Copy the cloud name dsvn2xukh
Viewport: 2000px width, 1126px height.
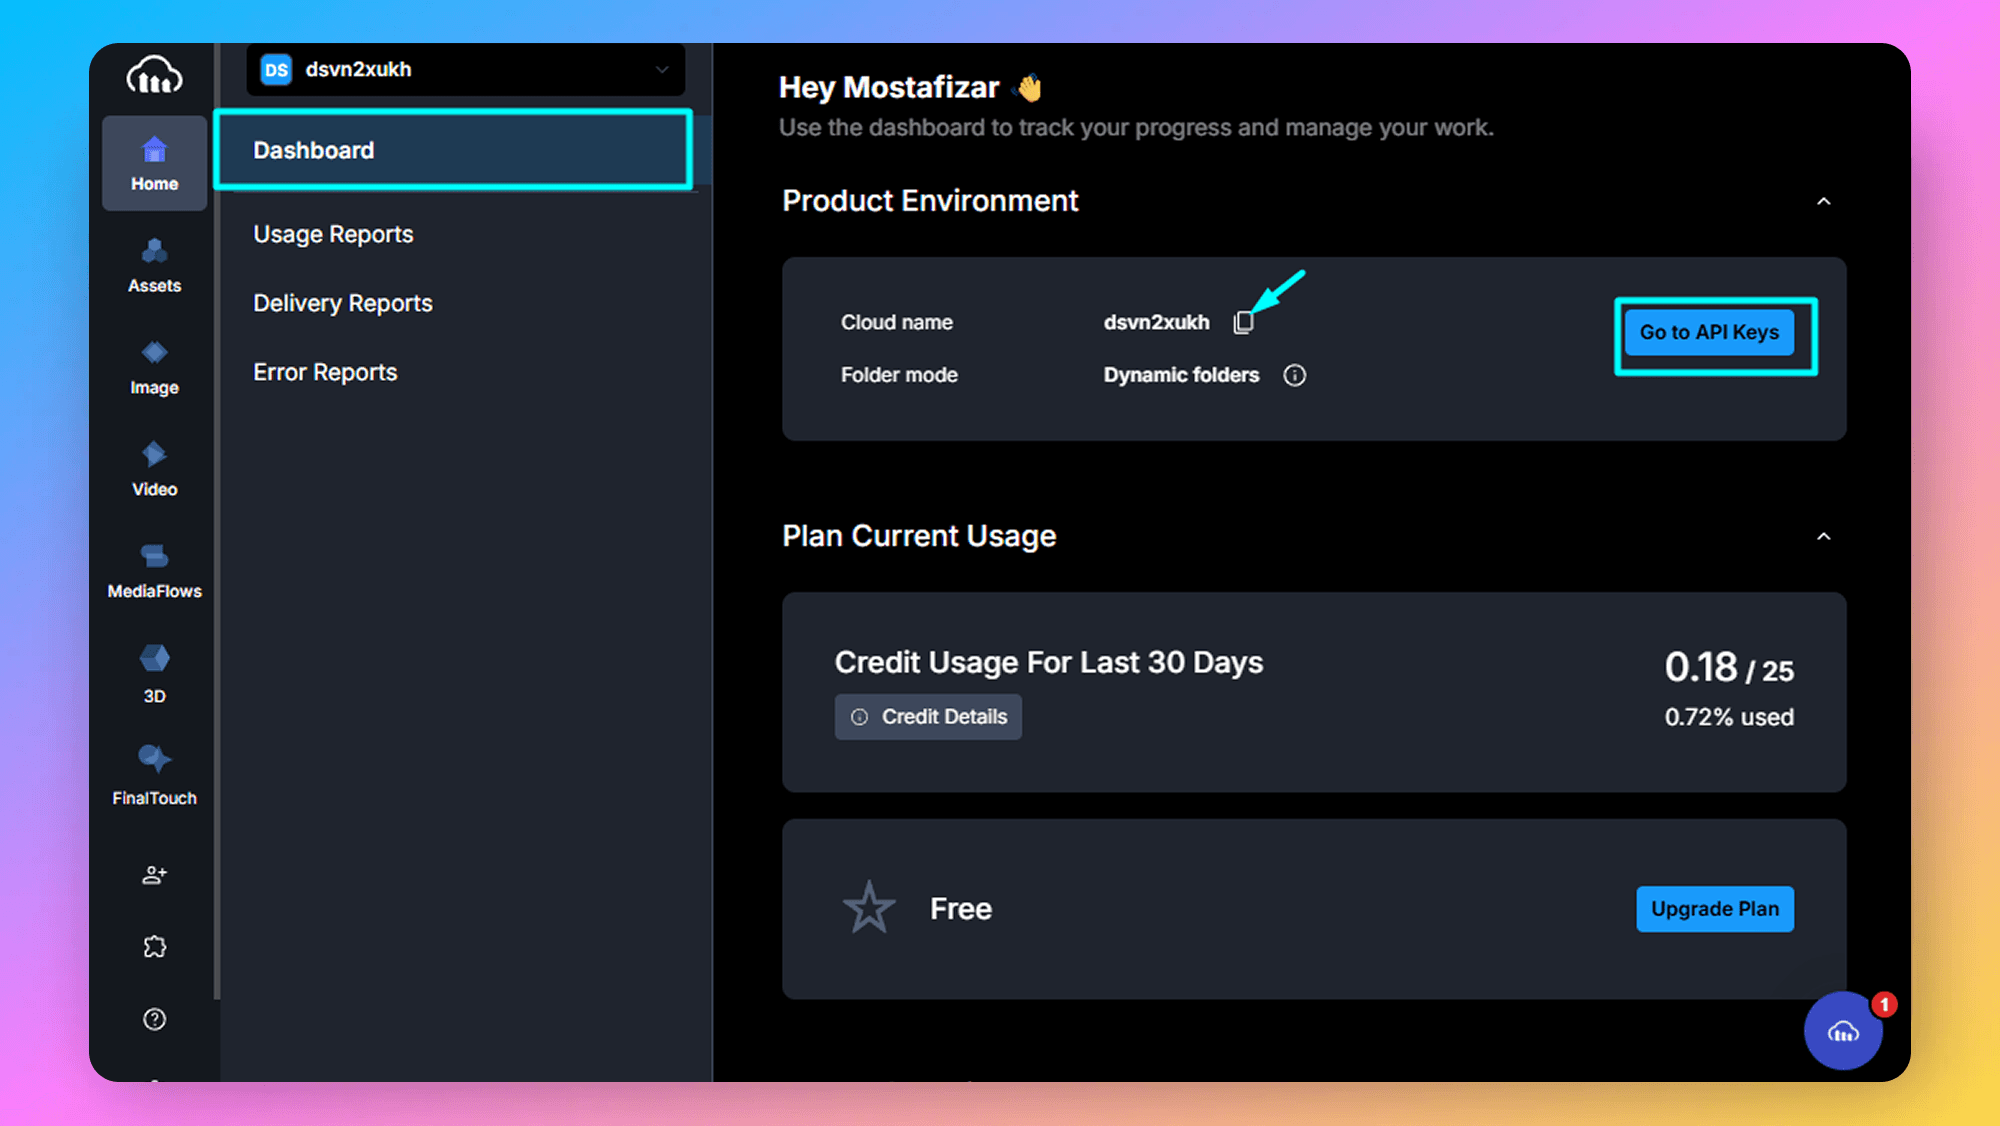[1243, 322]
